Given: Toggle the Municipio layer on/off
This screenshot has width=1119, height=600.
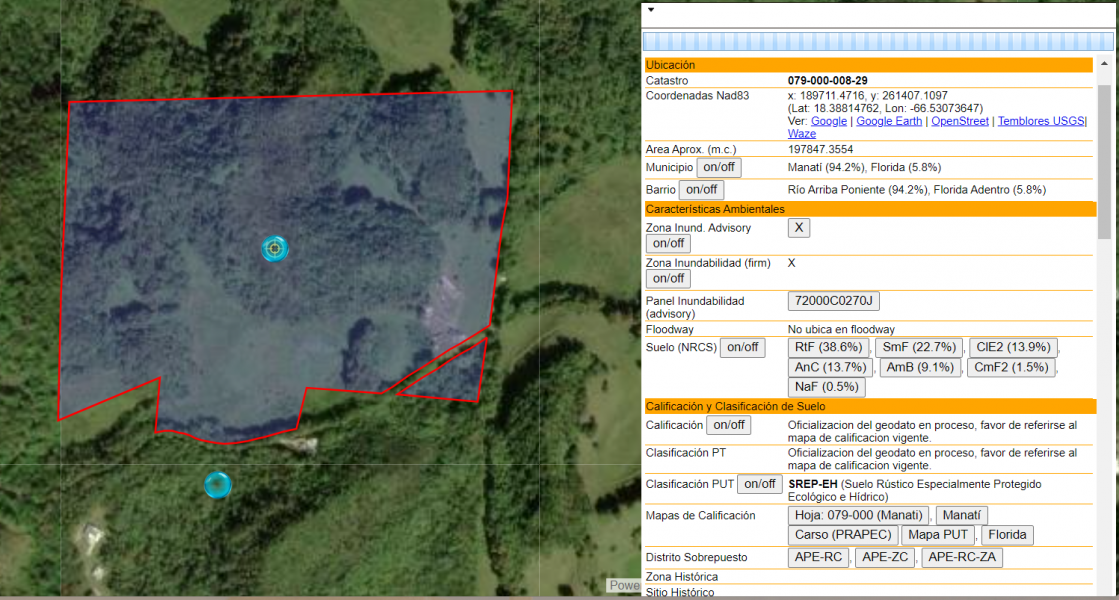Looking at the screenshot, I should [718, 167].
